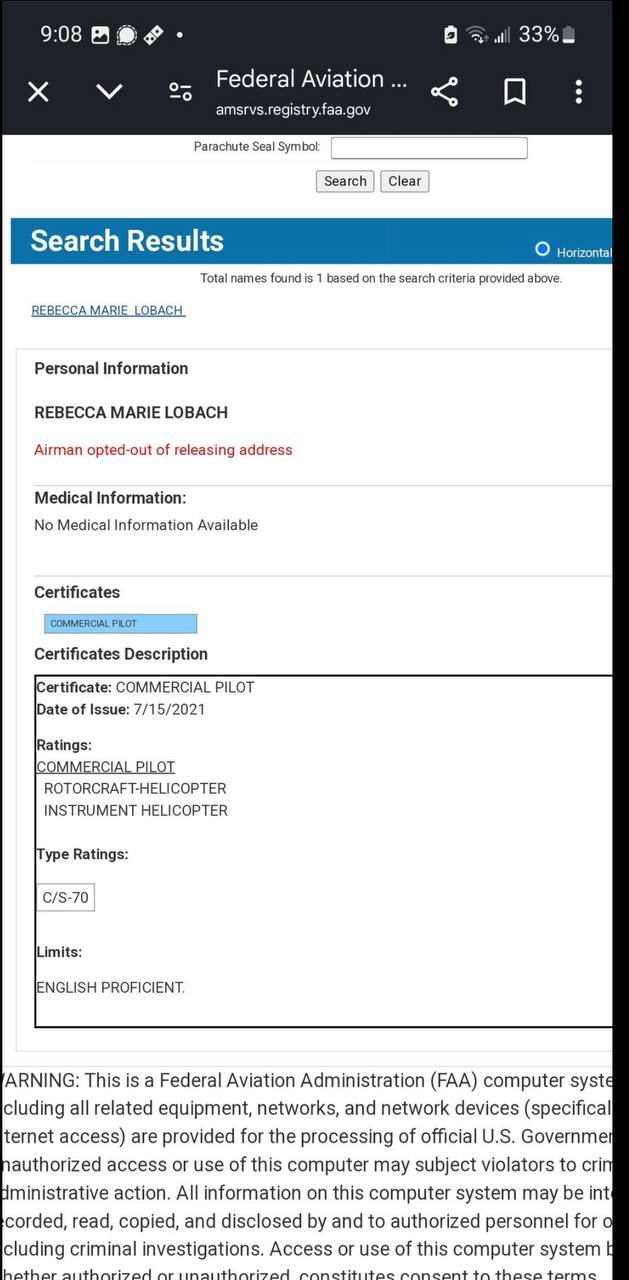Close the browser tab with X icon
Viewport: 629px width, 1280px height.
[38, 92]
